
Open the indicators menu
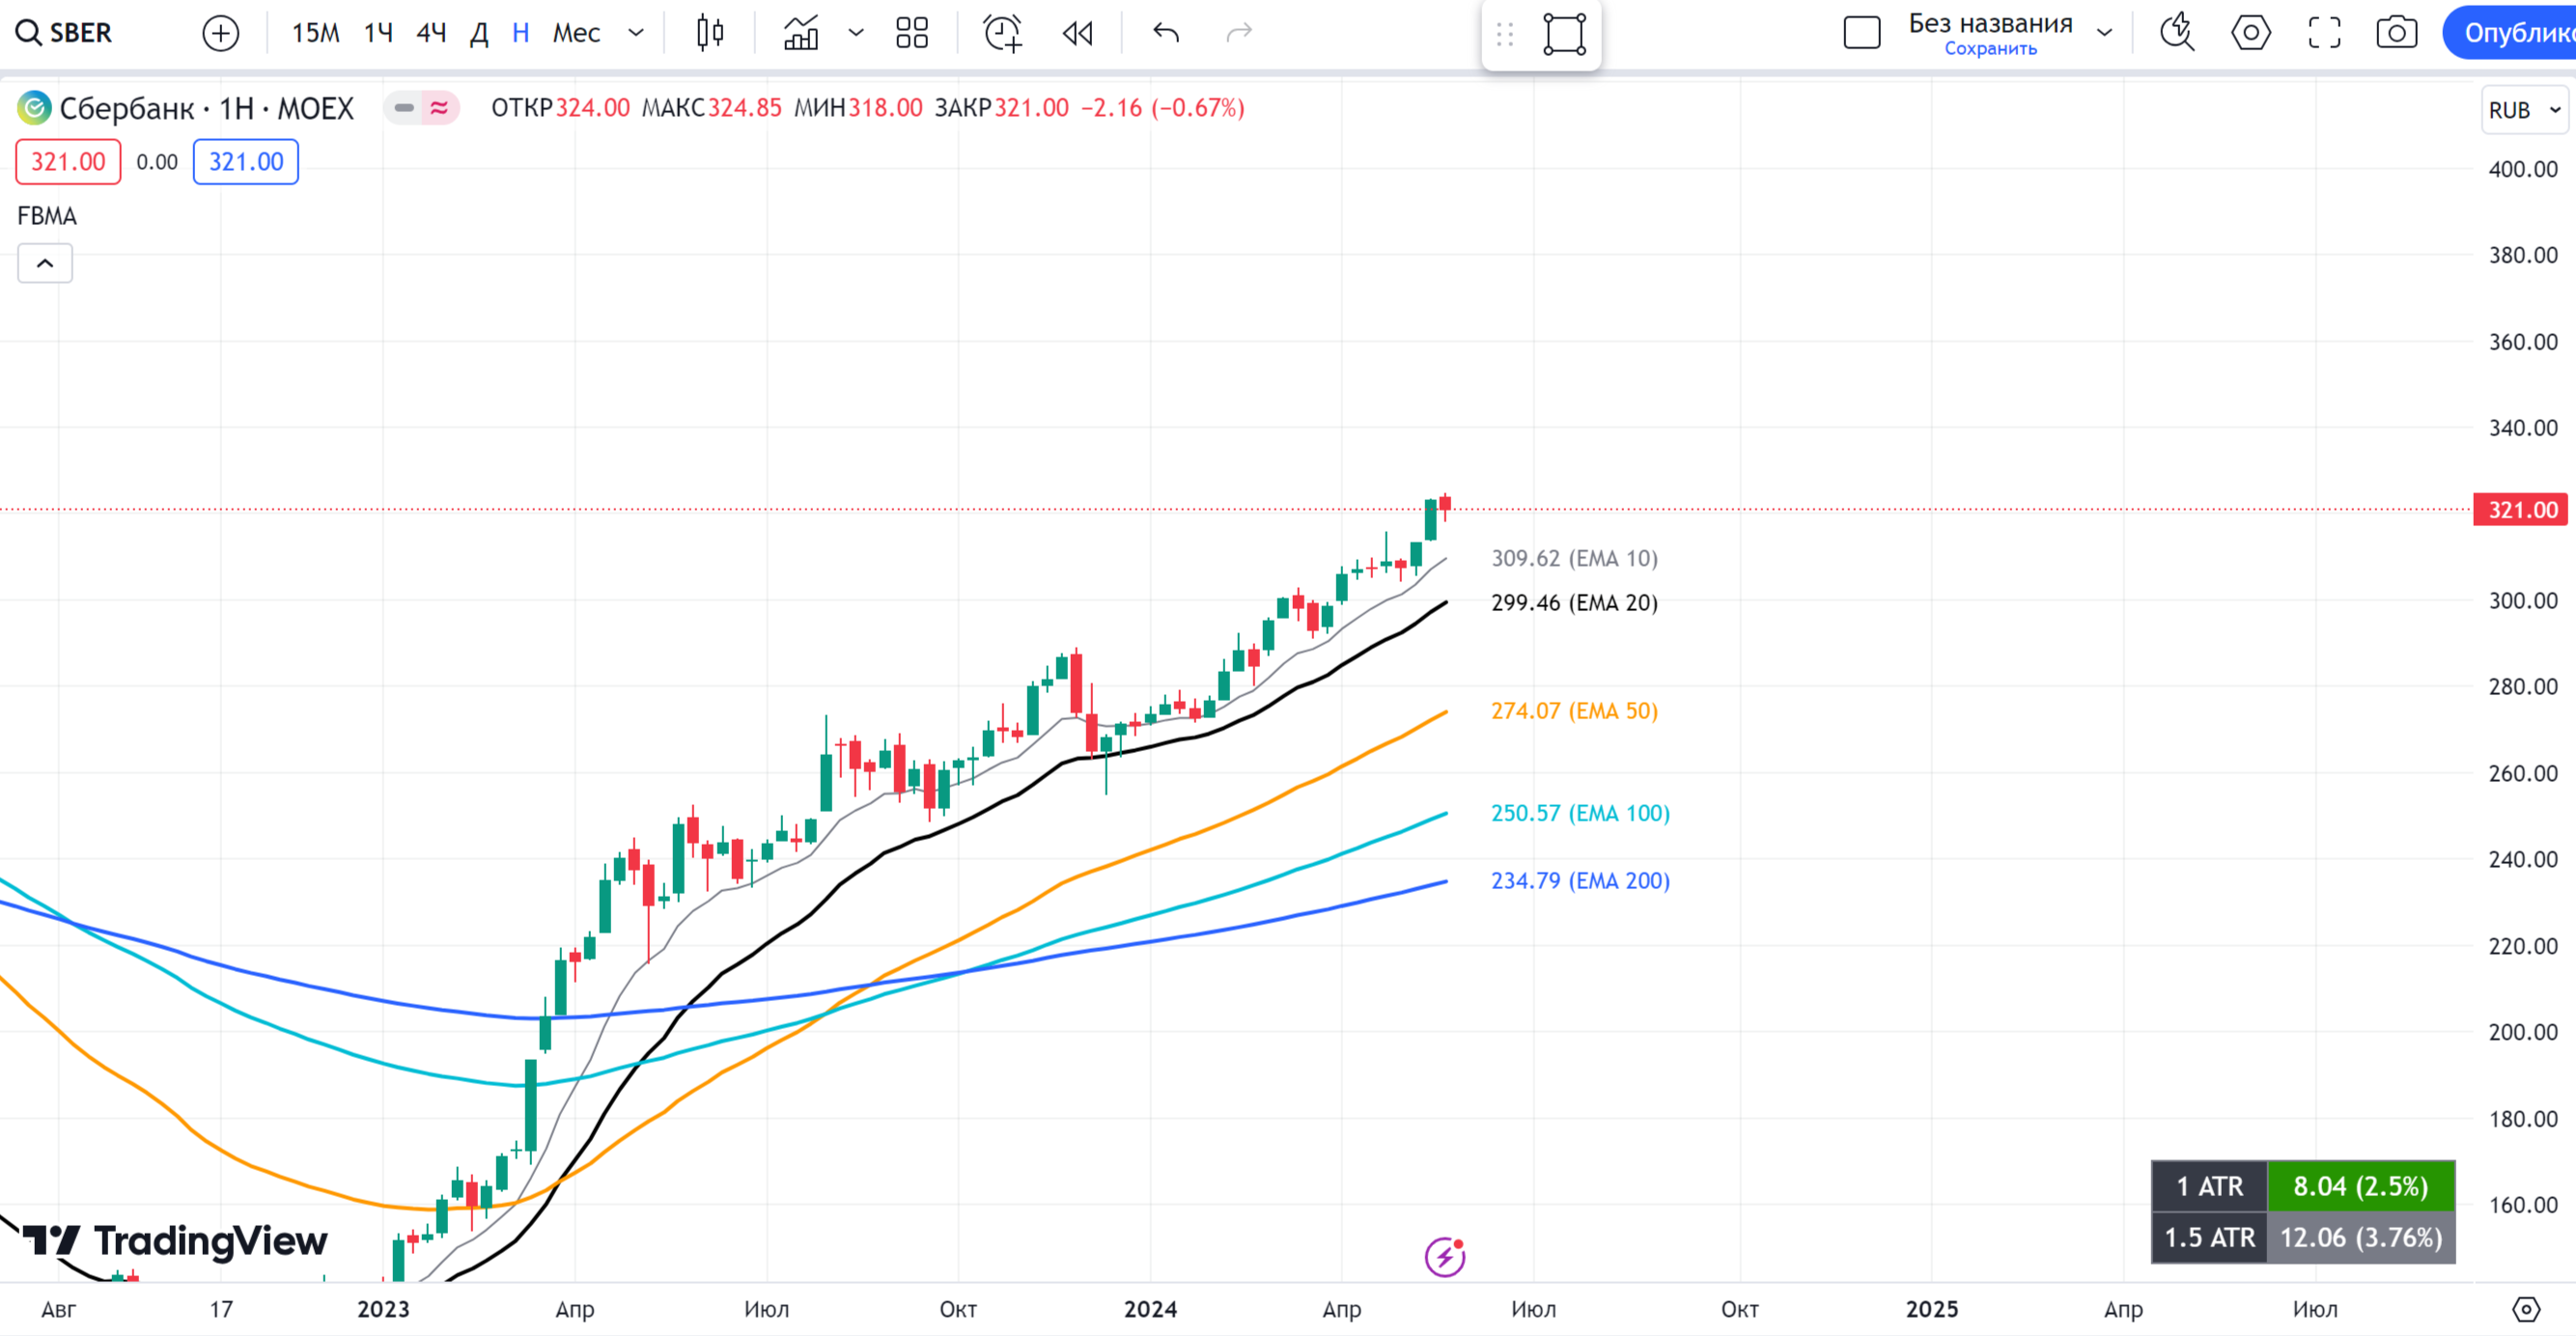coord(801,33)
